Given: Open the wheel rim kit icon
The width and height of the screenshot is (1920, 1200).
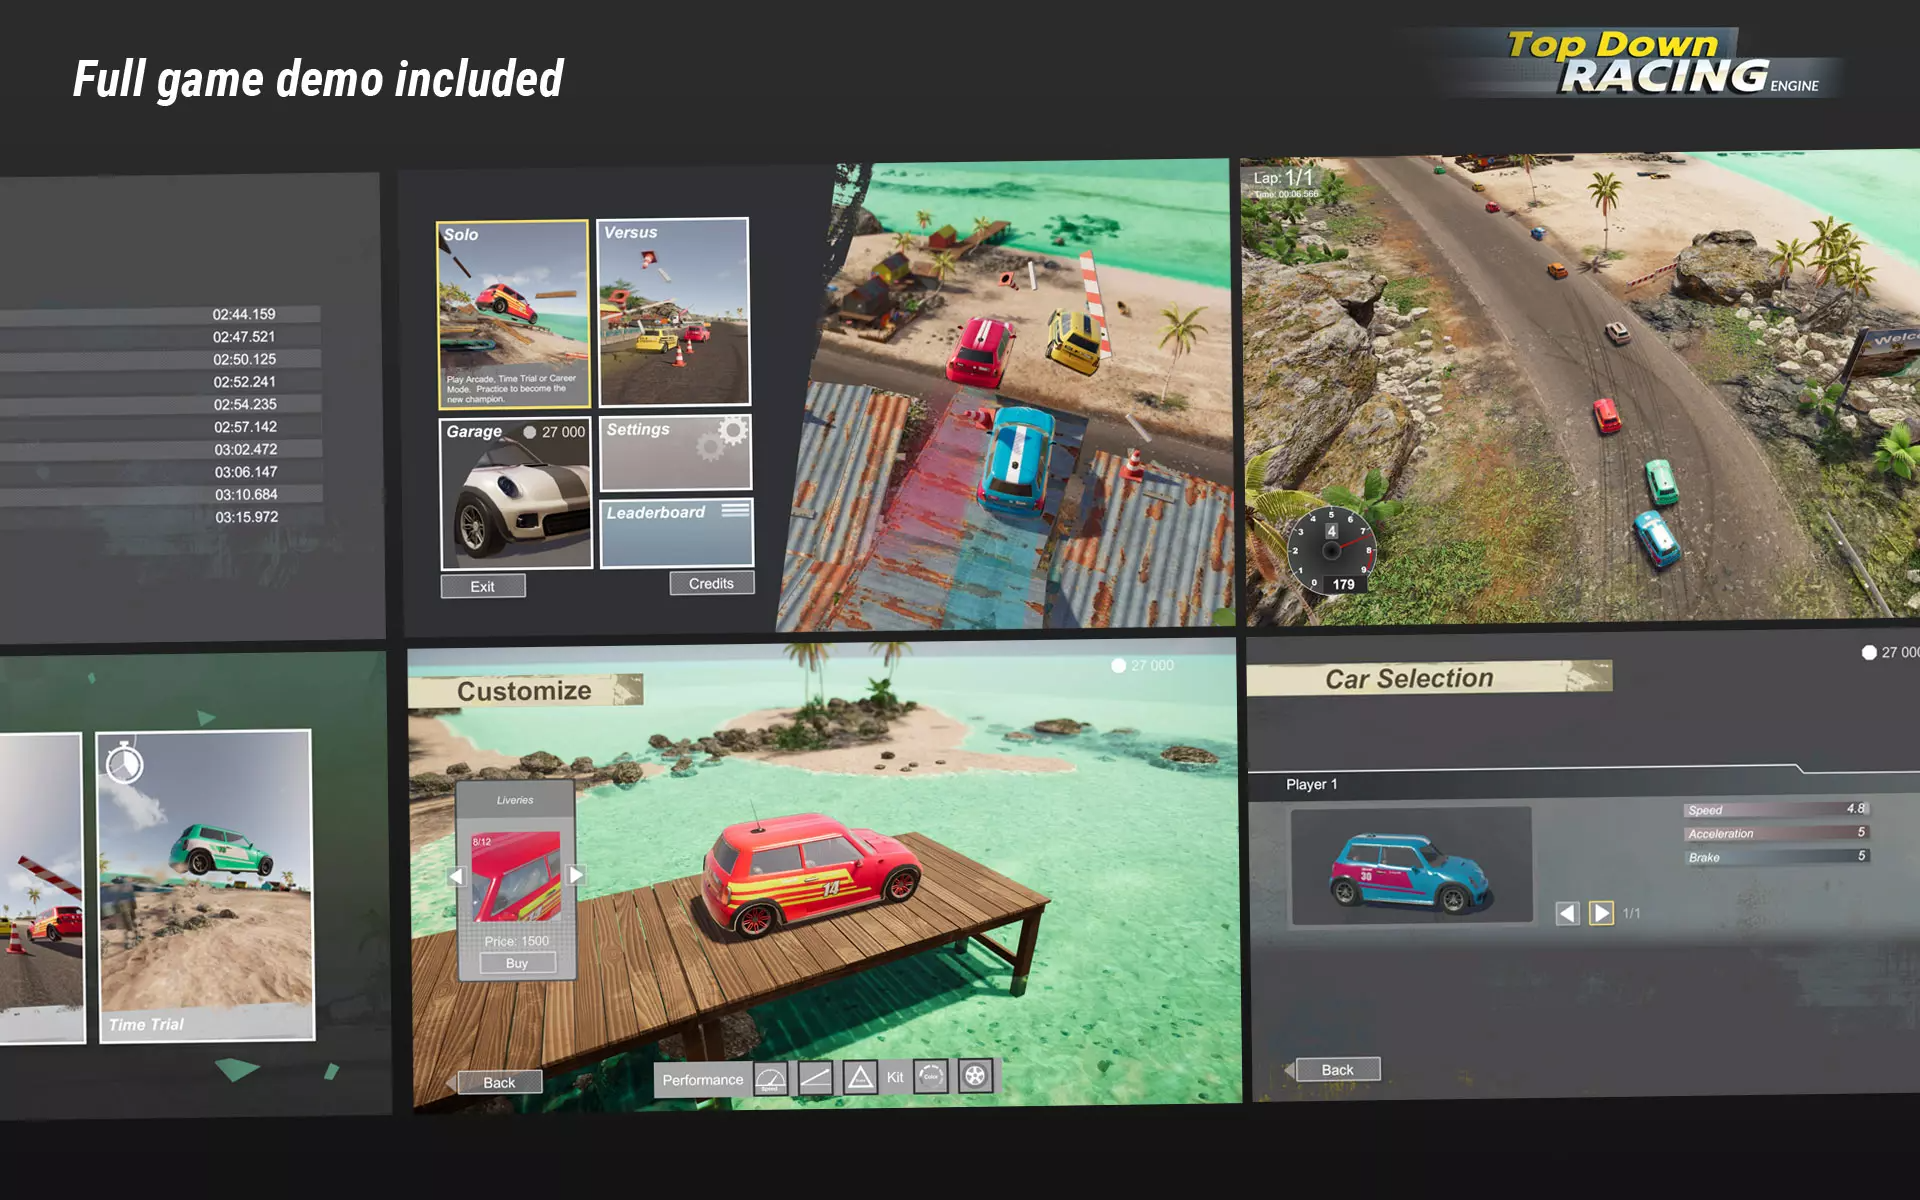Looking at the screenshot, I should coord(975,1076).
